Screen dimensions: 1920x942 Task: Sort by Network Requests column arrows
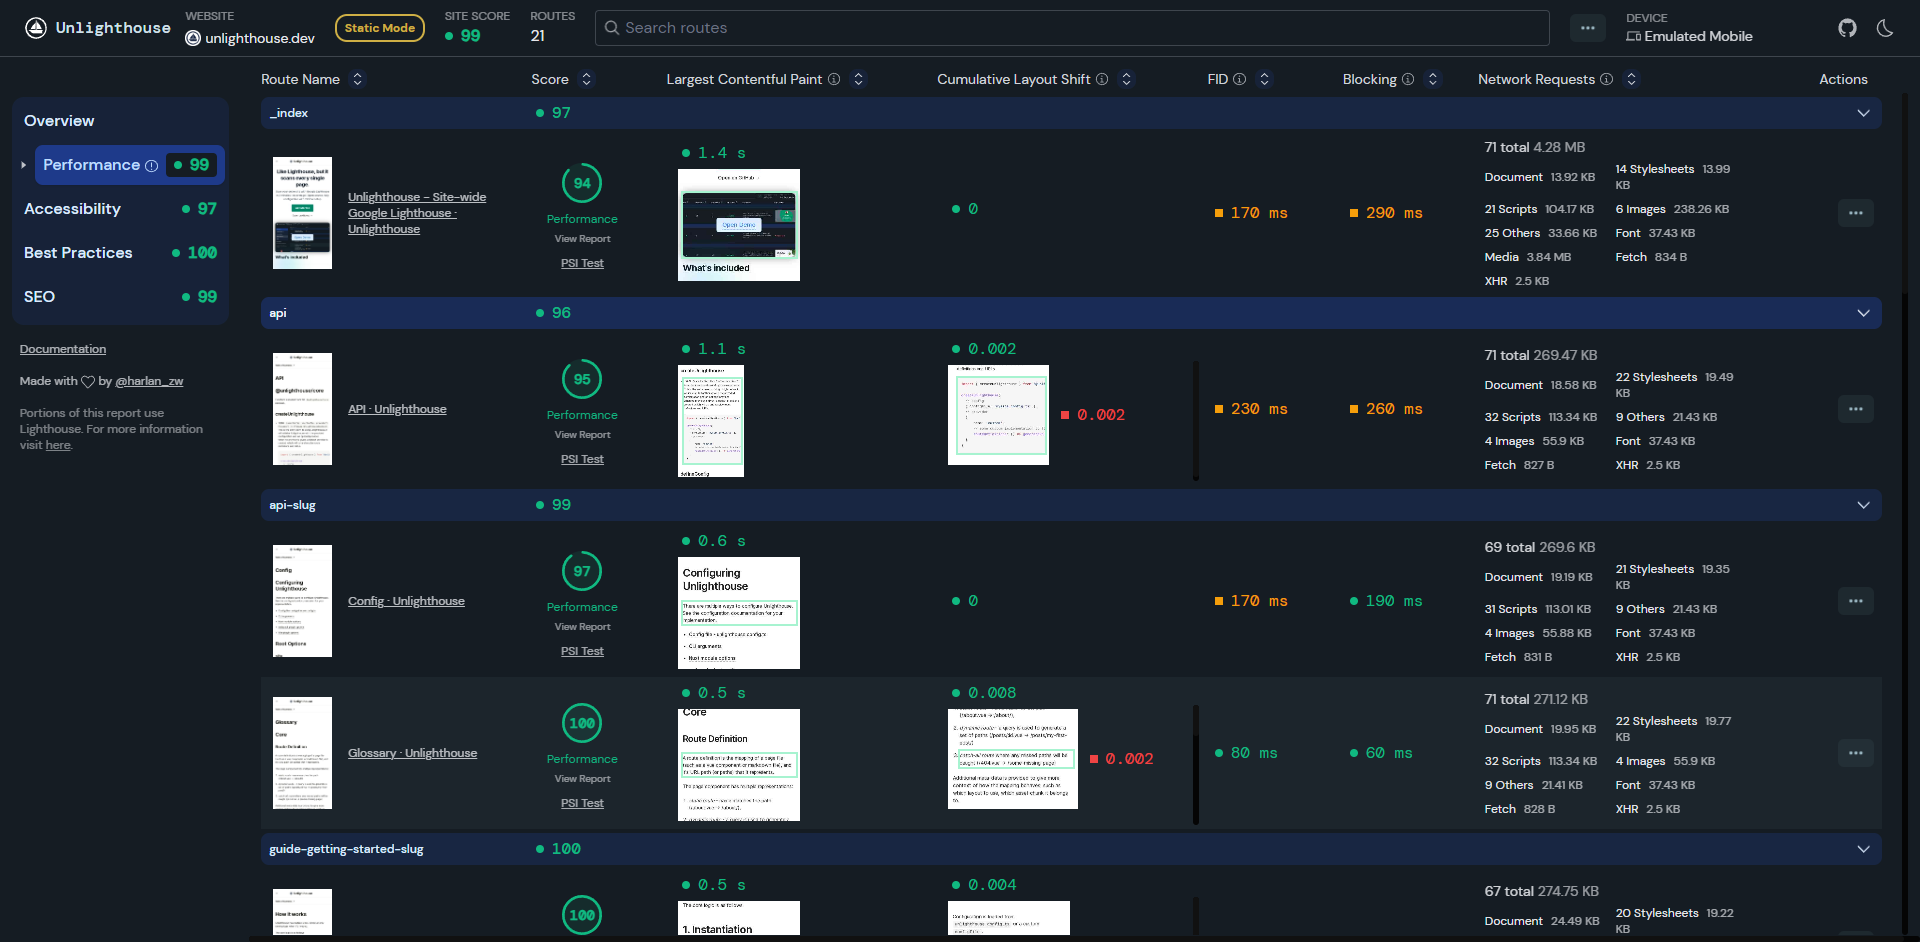coord(1631,79)
